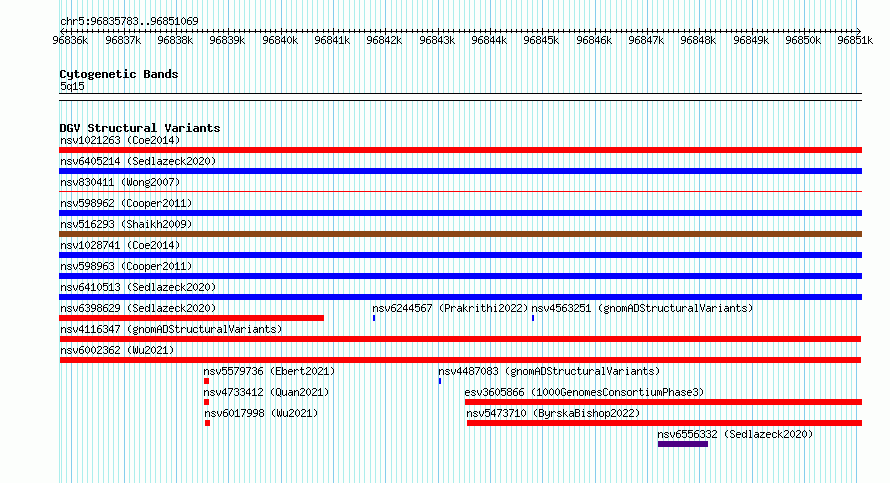890x483 pixels.
Task: Click the nsv5473710 (ByrskaBishop2022) label
Action: (553, 413)
